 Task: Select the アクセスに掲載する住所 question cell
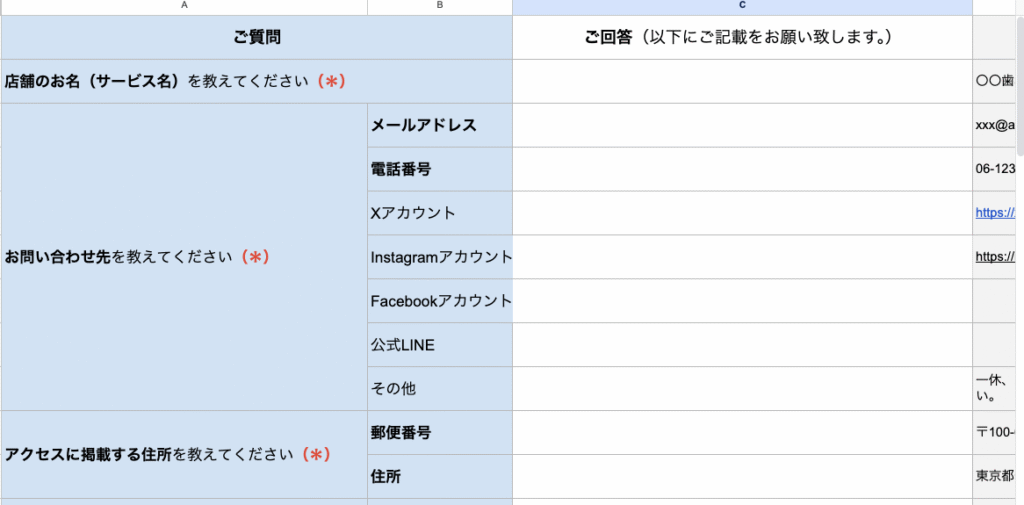click(184, 455)
